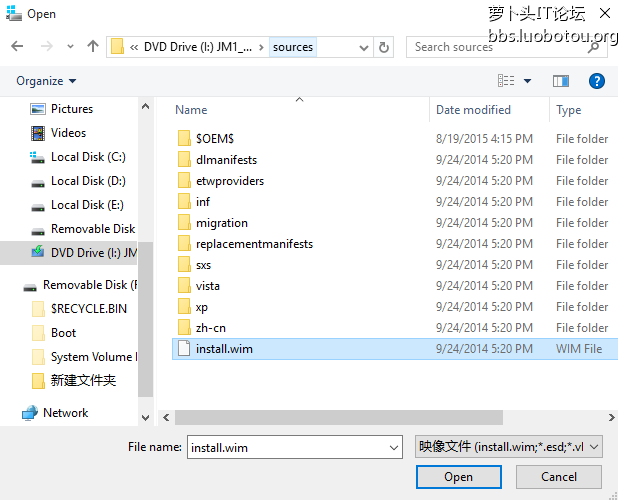Open the Network location in sidebar
This screenshot has width=618, height=500.
tap(65, 413)
